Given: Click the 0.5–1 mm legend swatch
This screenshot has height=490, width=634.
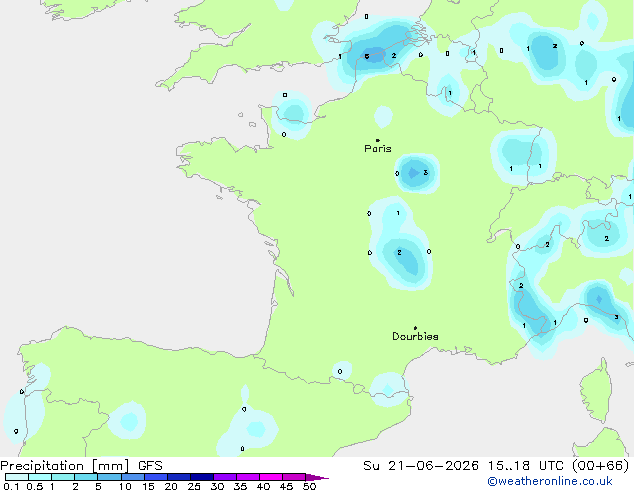Looking at the screenshot, I should (40, 477).
